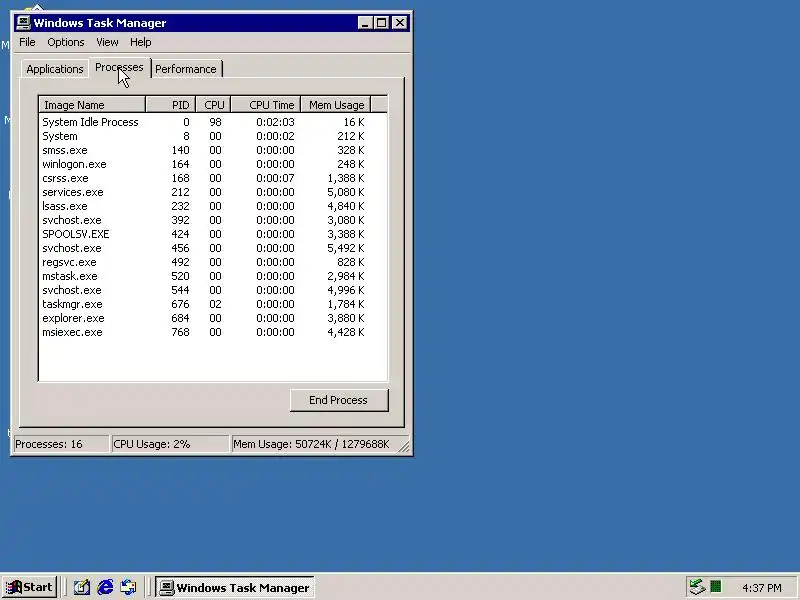Sort by the CPU Time column header
Viewport: 800px width, 600px height.
266,105
